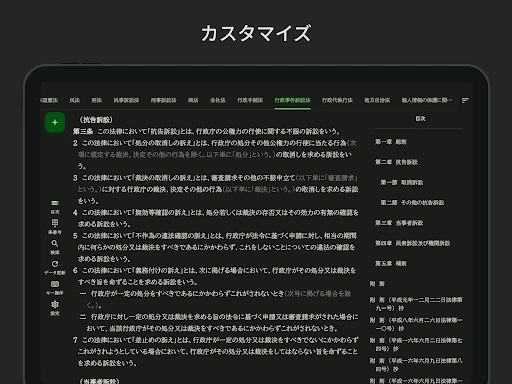Screen dimensions: 512x384
Task: Jump to 第二章 抗告訴訟 in contents
Action: [396, 162]
